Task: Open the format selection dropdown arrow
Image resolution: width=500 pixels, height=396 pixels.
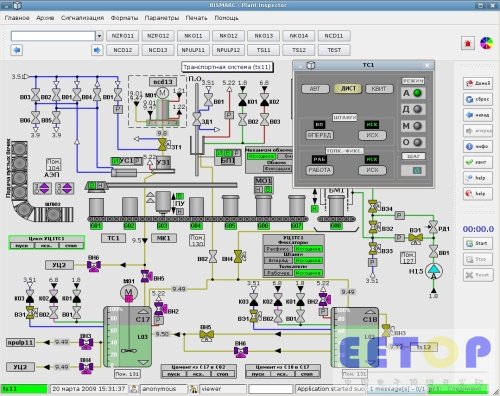Action: pyautogui.click(x=99, y=36)
